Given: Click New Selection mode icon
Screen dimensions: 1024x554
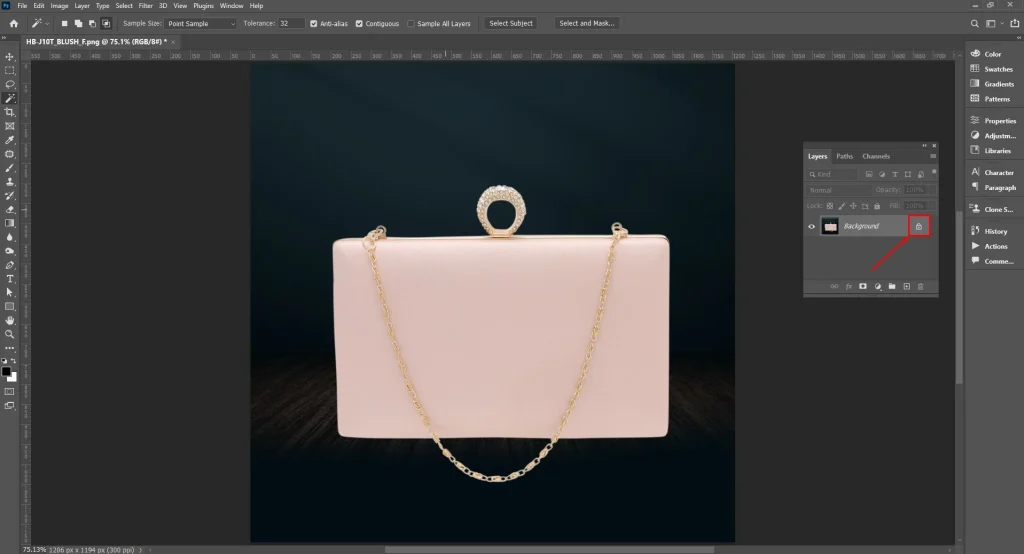Looking at the screenshot, I should click(x=64, y=24).
